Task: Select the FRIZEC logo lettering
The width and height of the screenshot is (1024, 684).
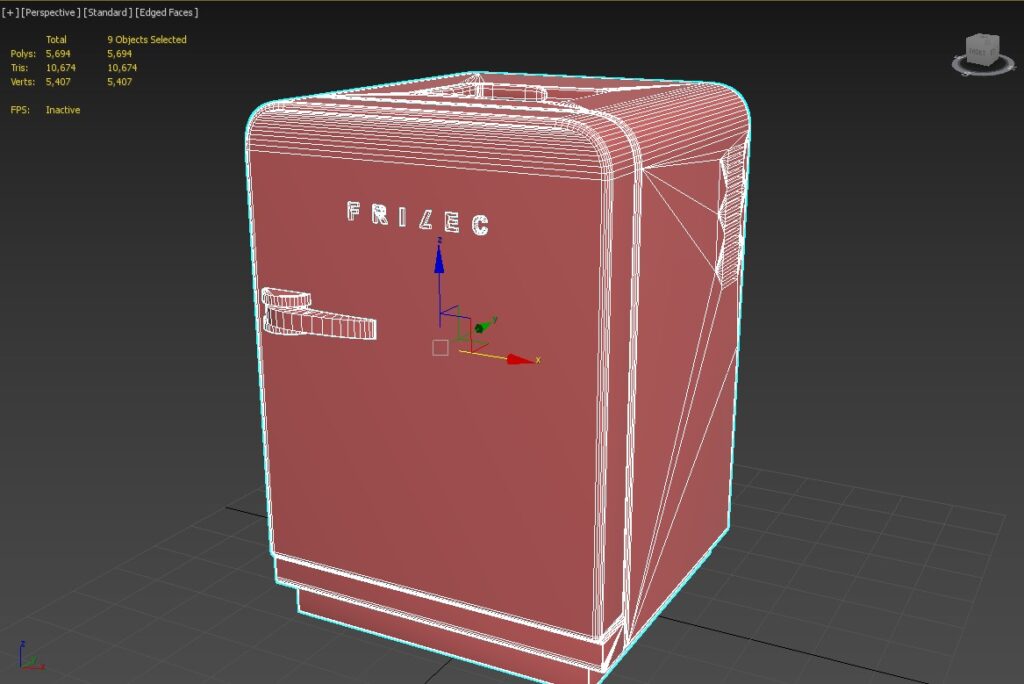Action: click(x=417, y=218)
